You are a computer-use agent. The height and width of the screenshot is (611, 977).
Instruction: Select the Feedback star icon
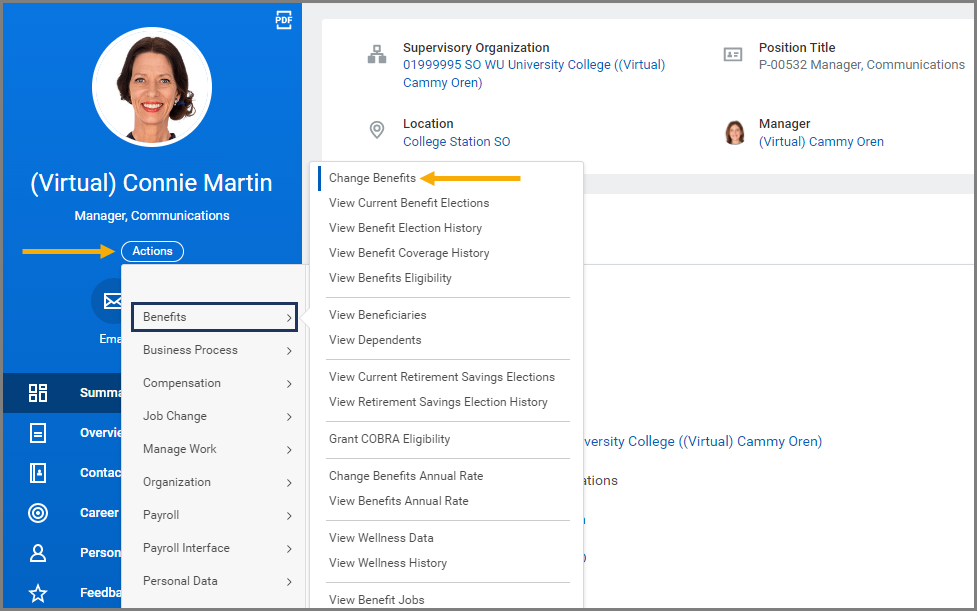click(x=38, y=593)
